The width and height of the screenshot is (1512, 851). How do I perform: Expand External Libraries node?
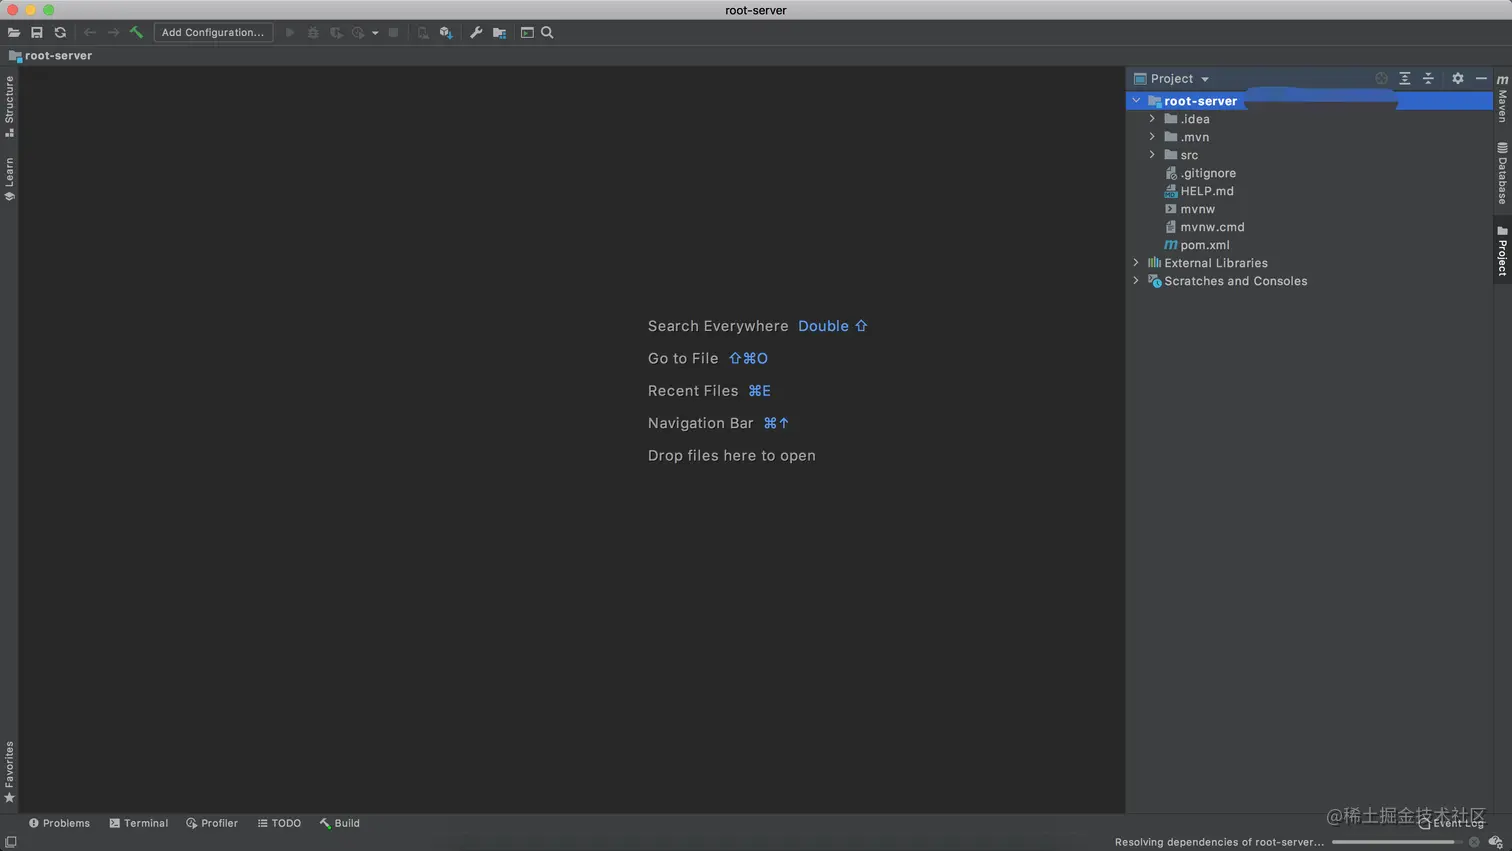[1136, 263]
